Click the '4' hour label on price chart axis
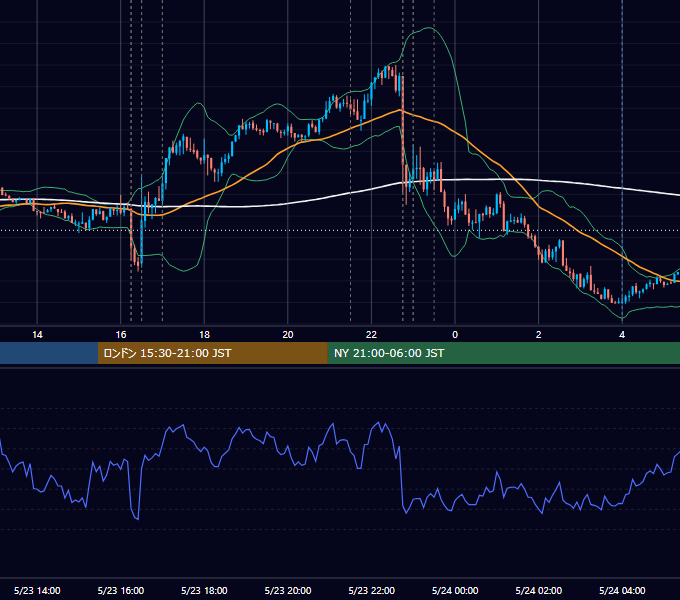 [x=622, y=335]
